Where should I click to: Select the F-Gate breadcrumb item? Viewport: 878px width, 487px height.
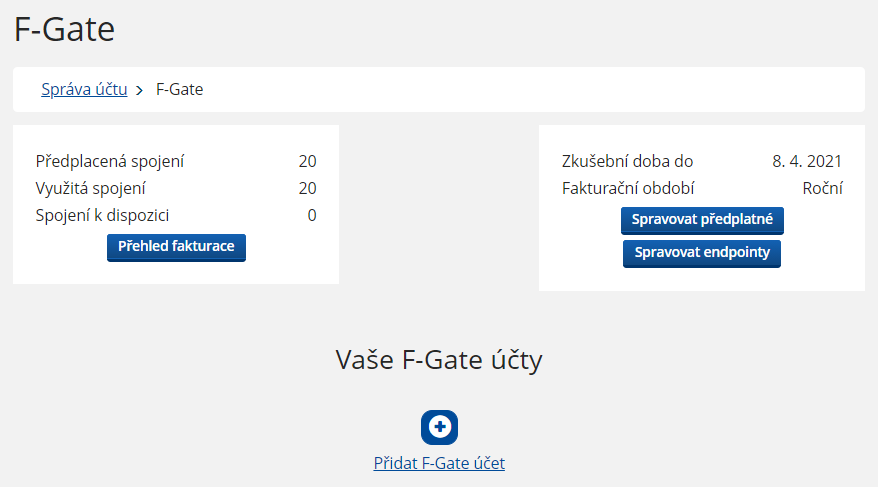(179, 90)
